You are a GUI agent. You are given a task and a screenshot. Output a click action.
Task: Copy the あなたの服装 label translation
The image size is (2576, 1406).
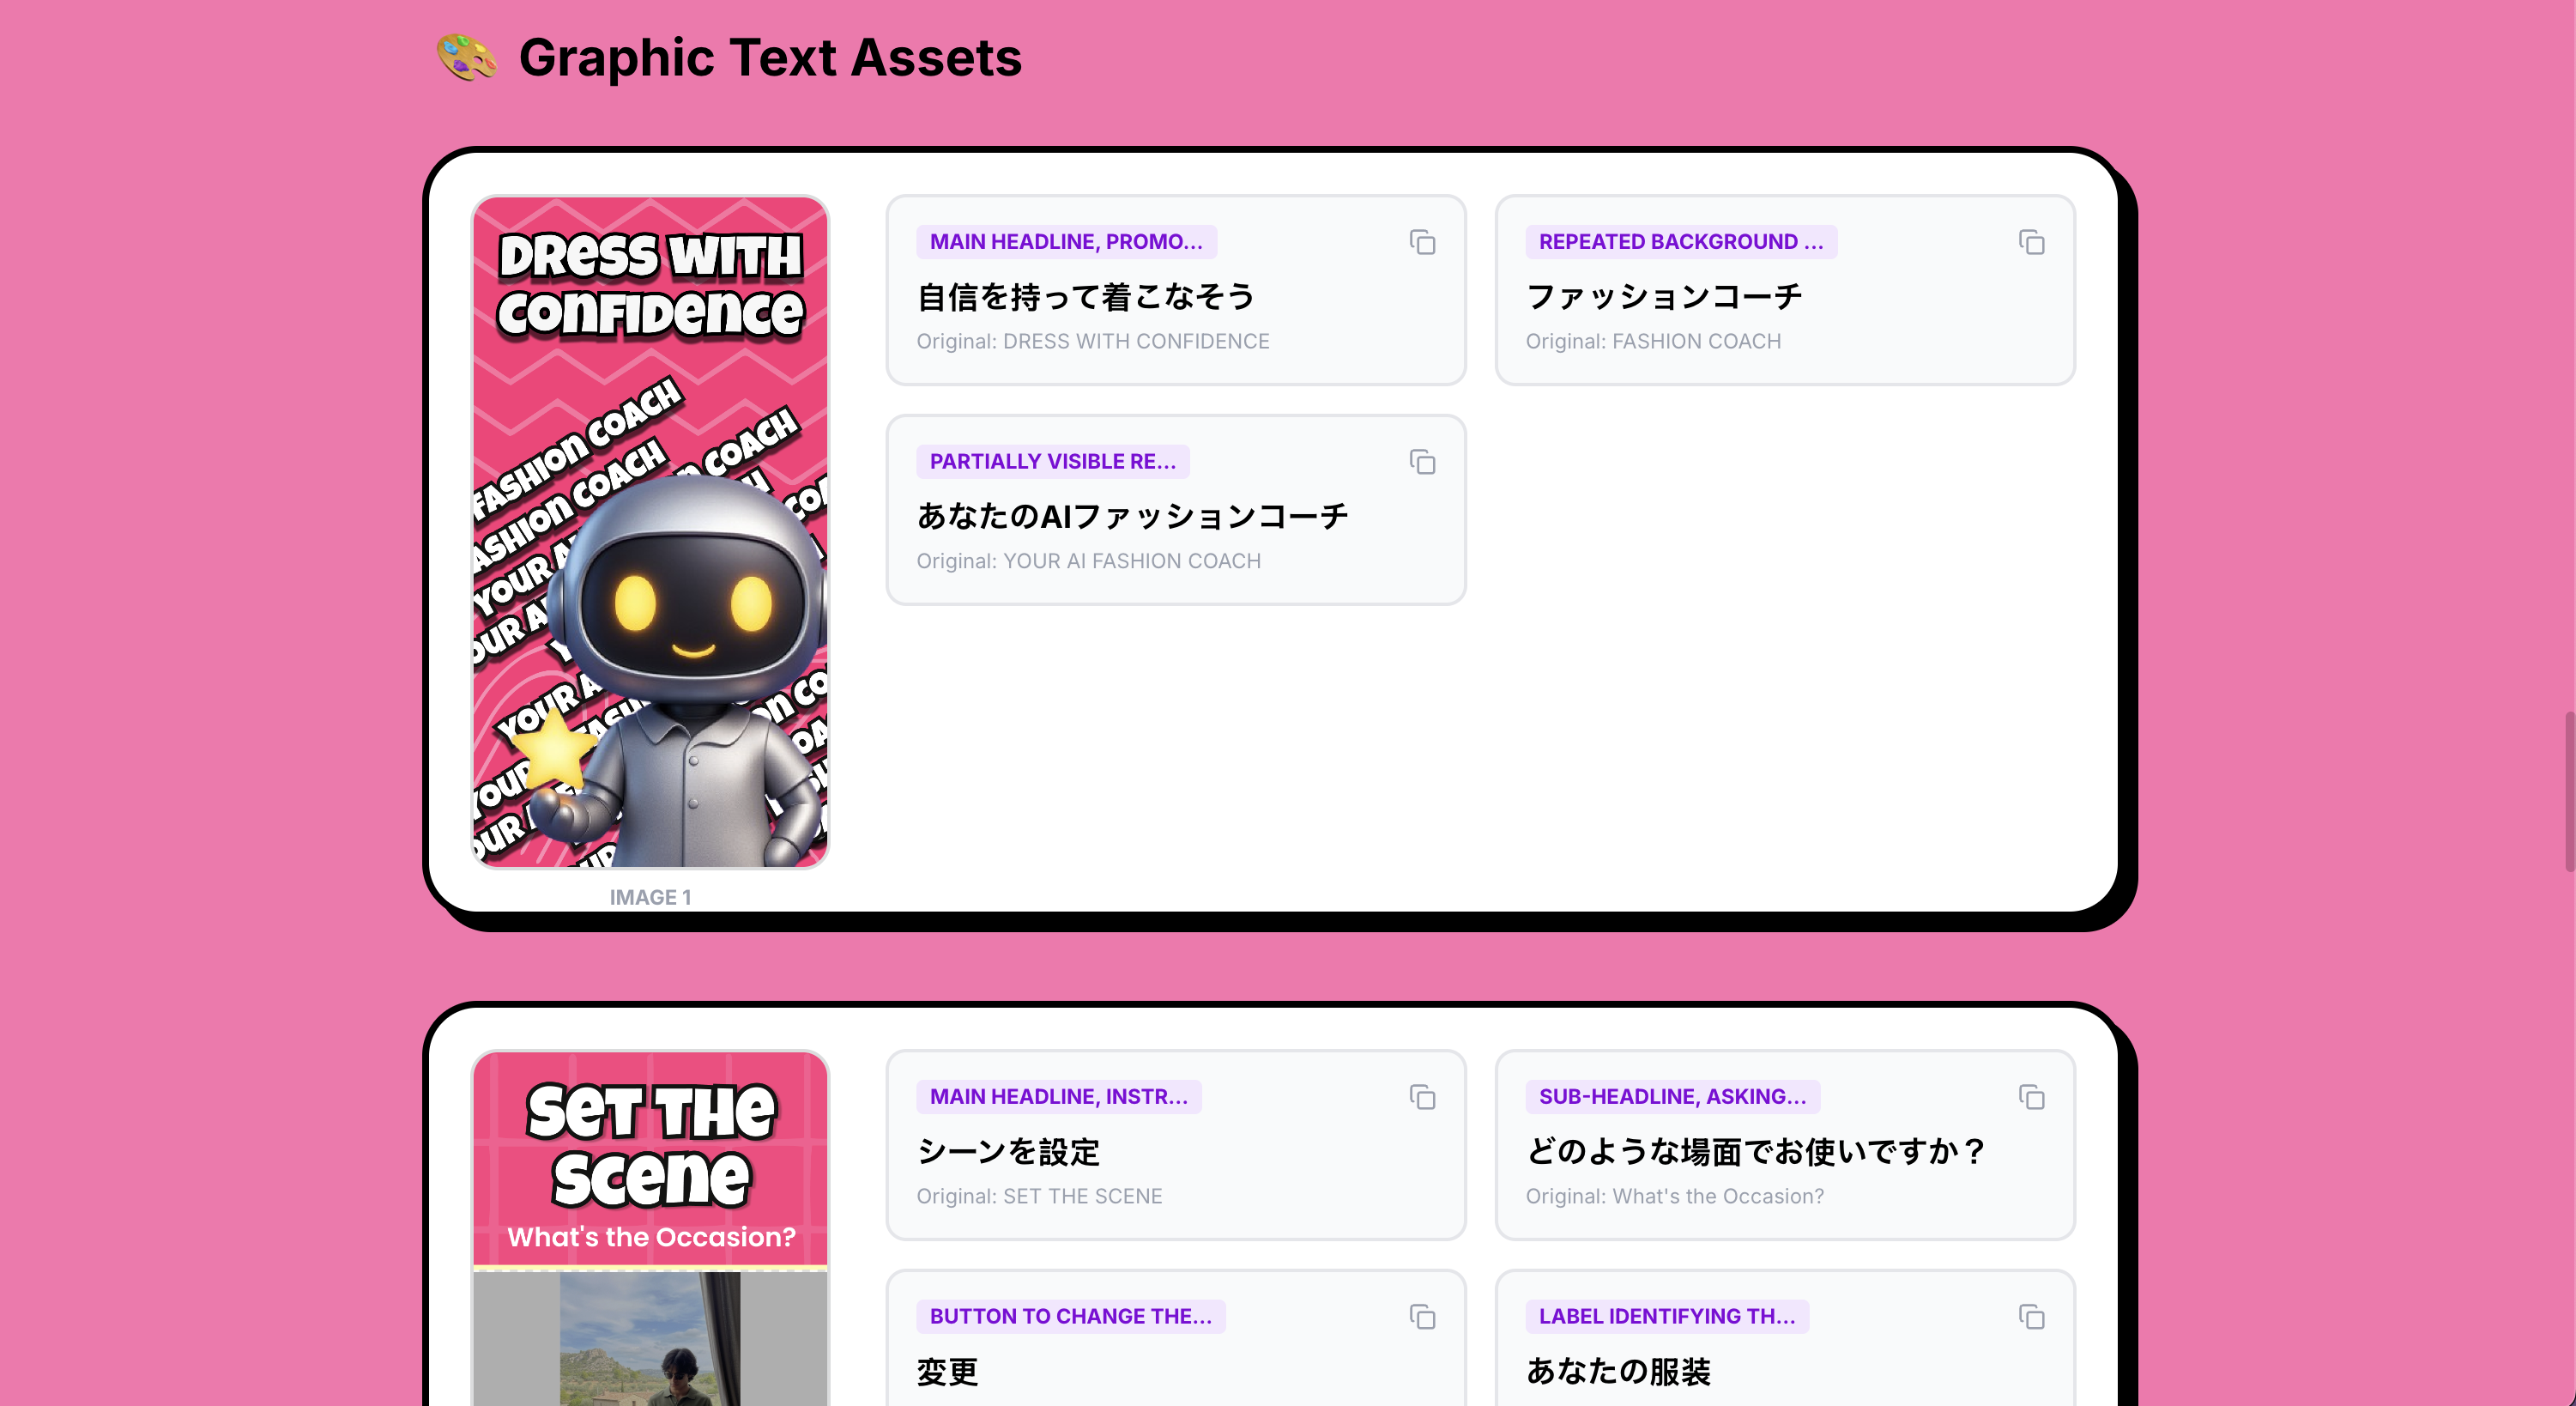click(2031, 1317)
